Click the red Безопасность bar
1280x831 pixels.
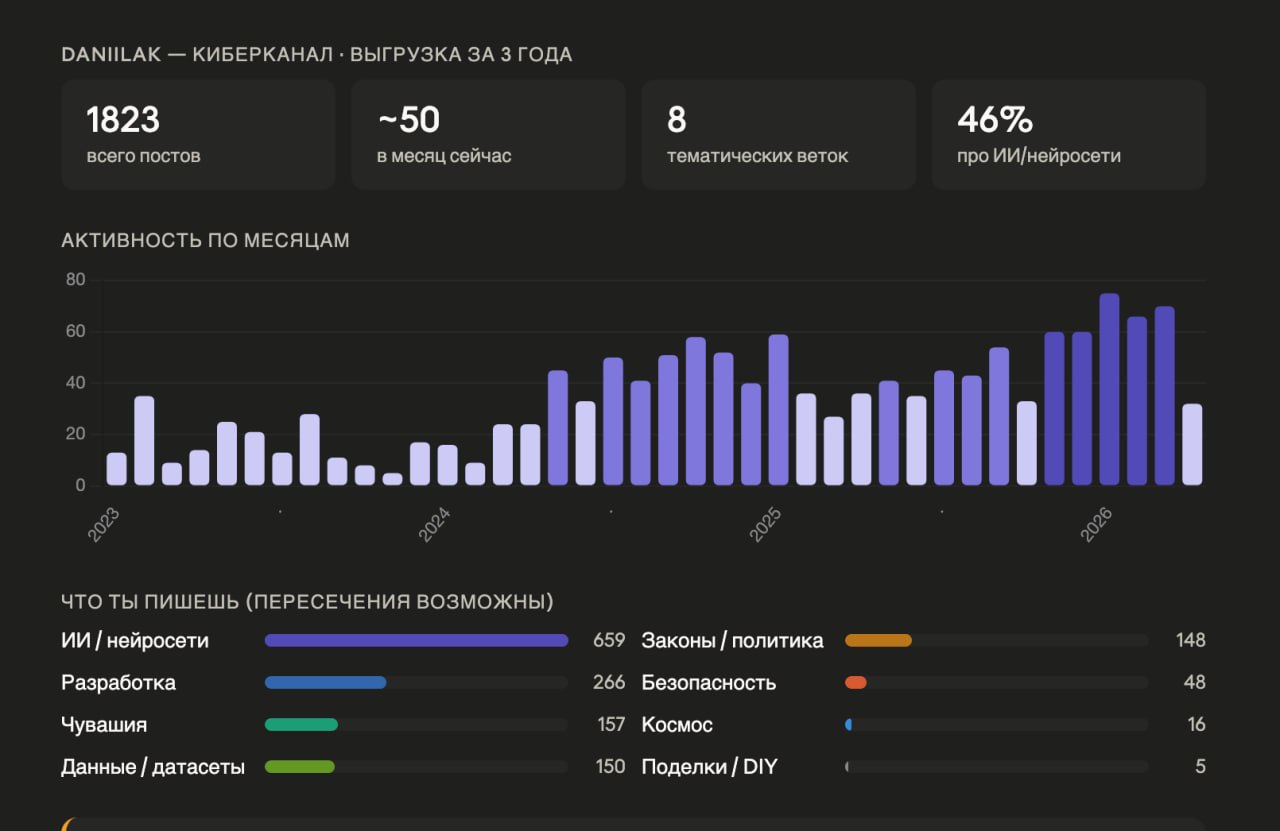[x=855, y=683]
